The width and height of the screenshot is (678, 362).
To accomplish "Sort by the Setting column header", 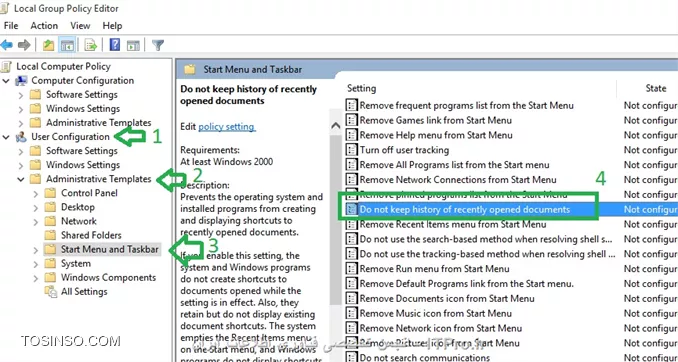I will 361,88.
